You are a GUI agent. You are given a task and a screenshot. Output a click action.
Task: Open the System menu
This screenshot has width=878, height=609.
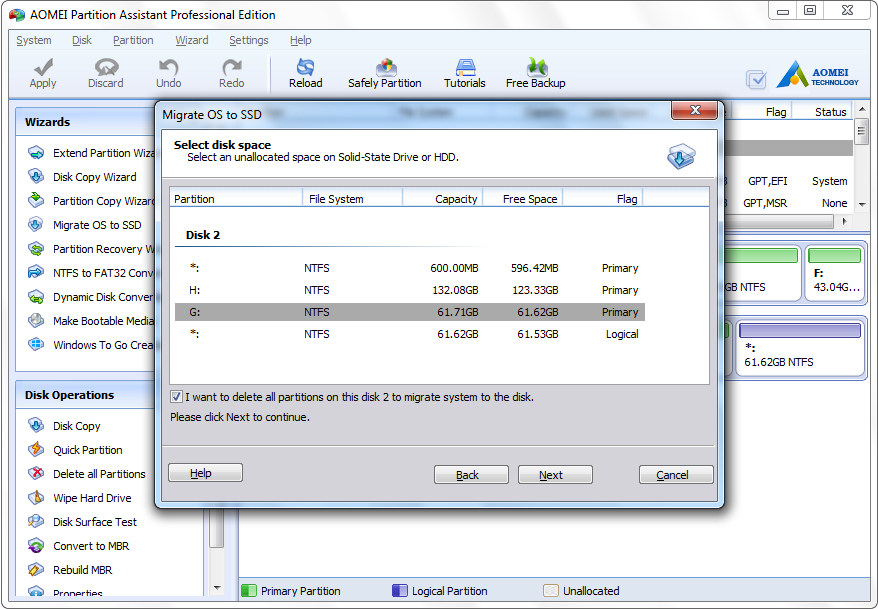(34, 40)
